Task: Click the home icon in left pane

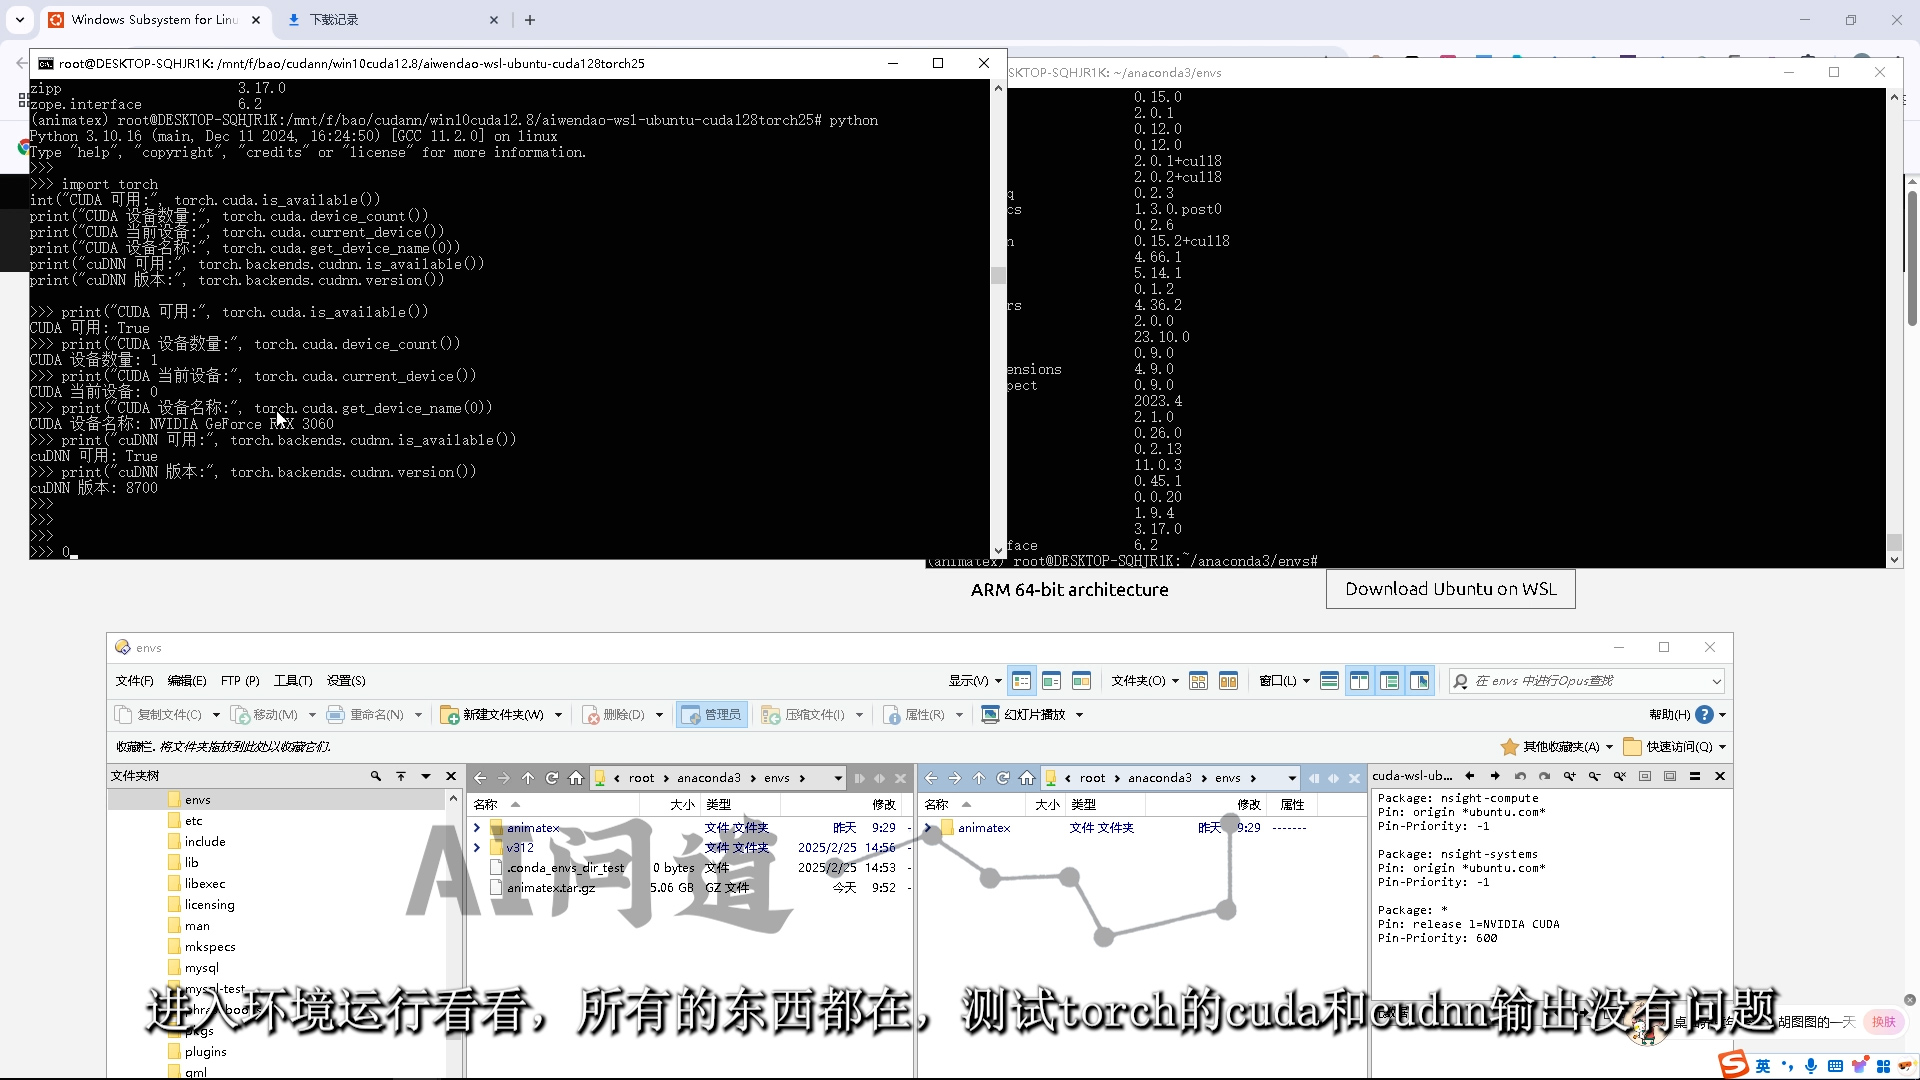Action: [x=576, y=778]
